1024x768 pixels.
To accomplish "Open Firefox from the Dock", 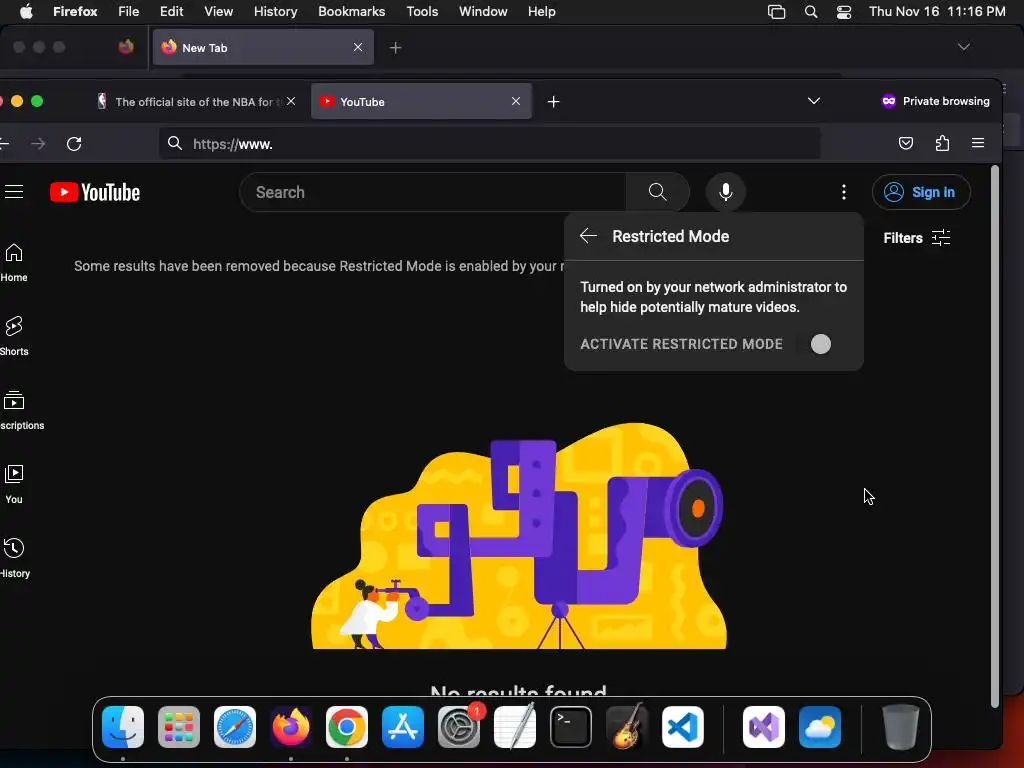I will [x=291, y=727].
